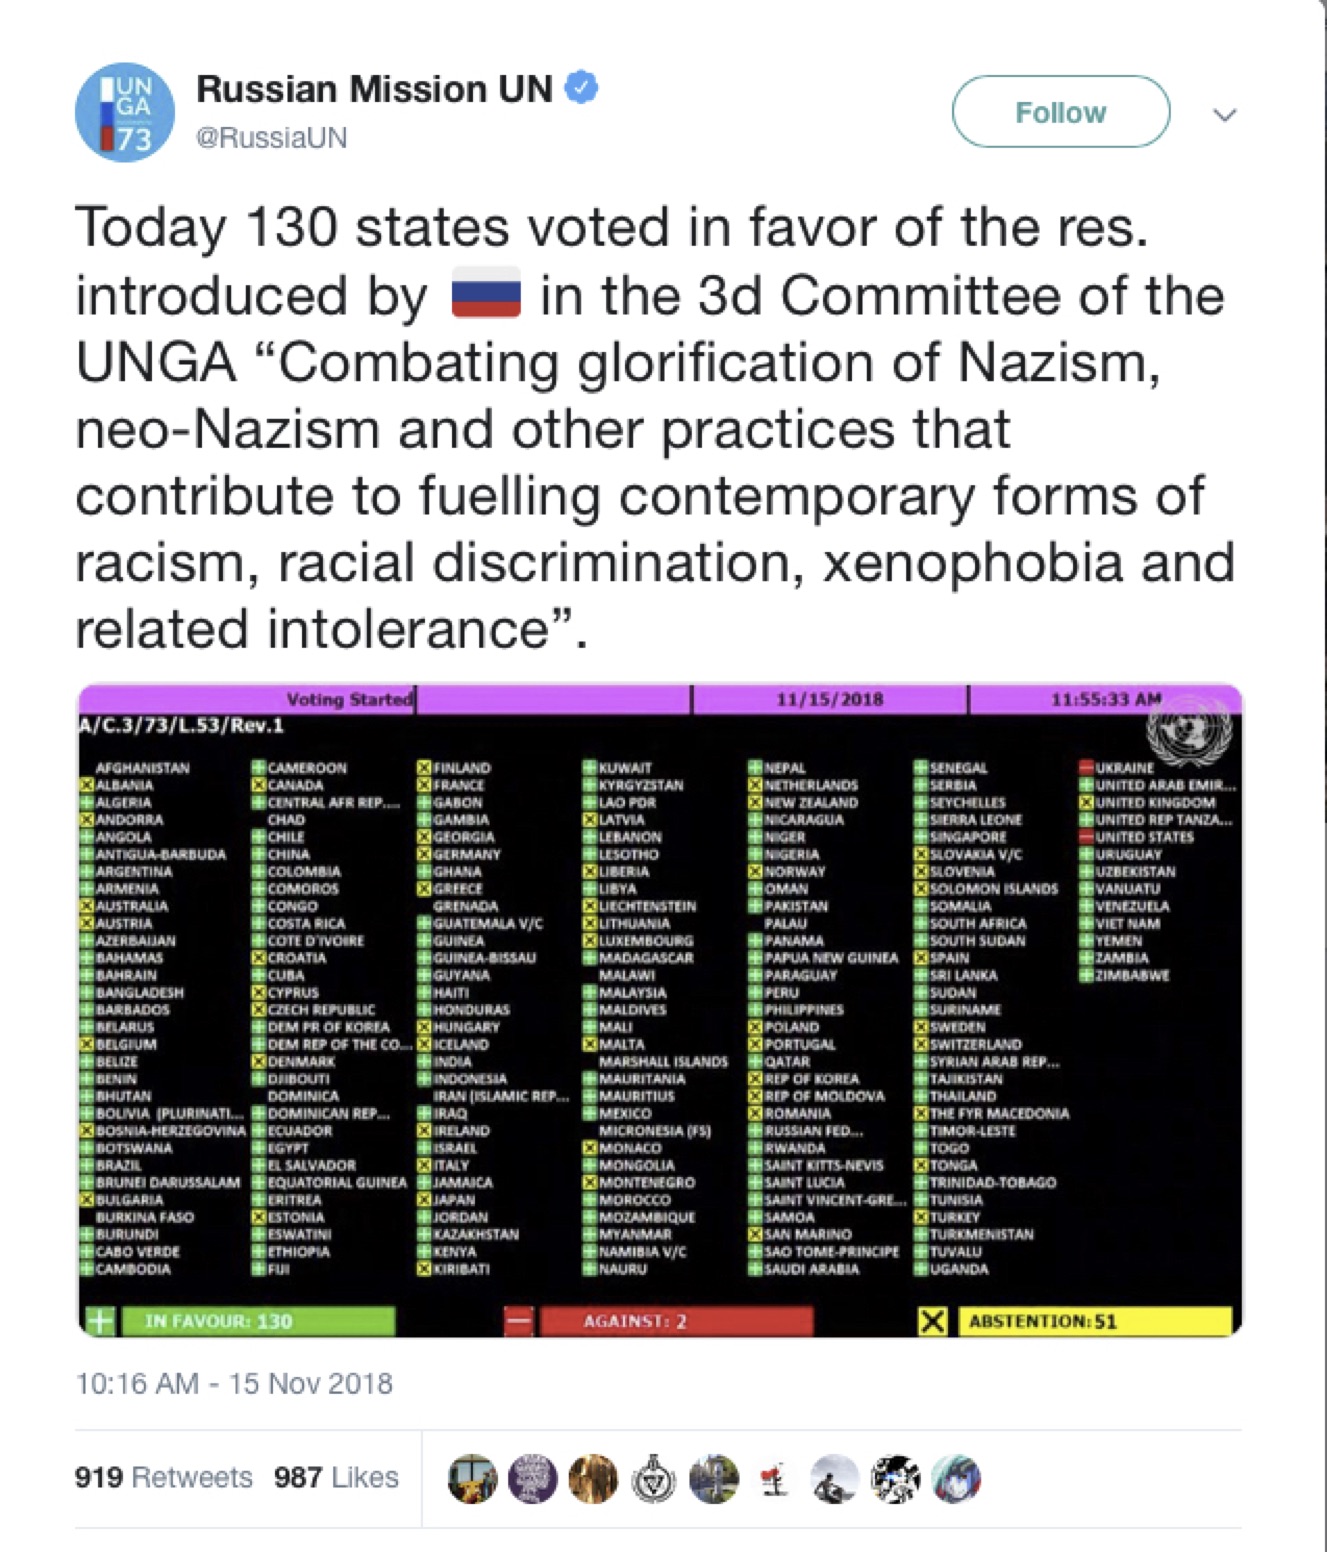Click the second purple liker avatar
The width and height of the screenshot is (1327, 1552).
tap(532, 1479)
